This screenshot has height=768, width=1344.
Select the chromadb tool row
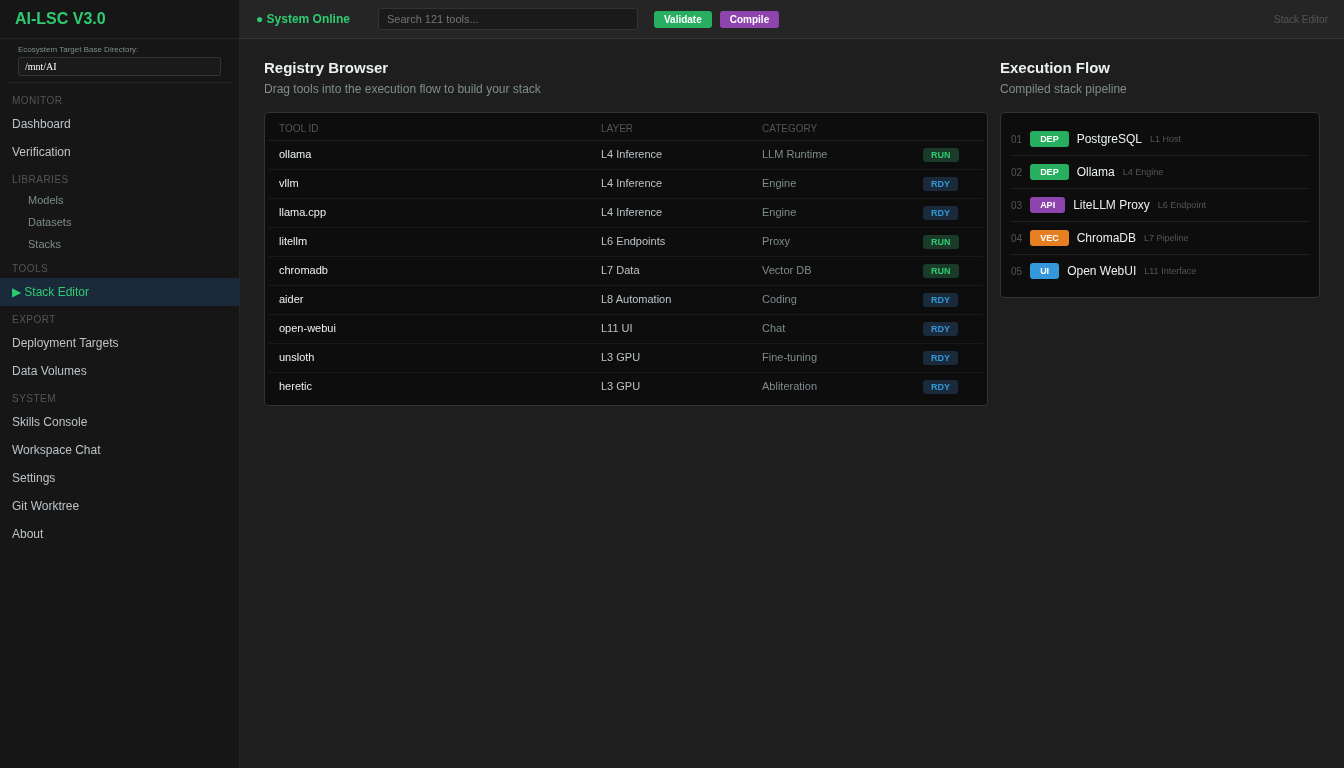click(x=626, y=271)
